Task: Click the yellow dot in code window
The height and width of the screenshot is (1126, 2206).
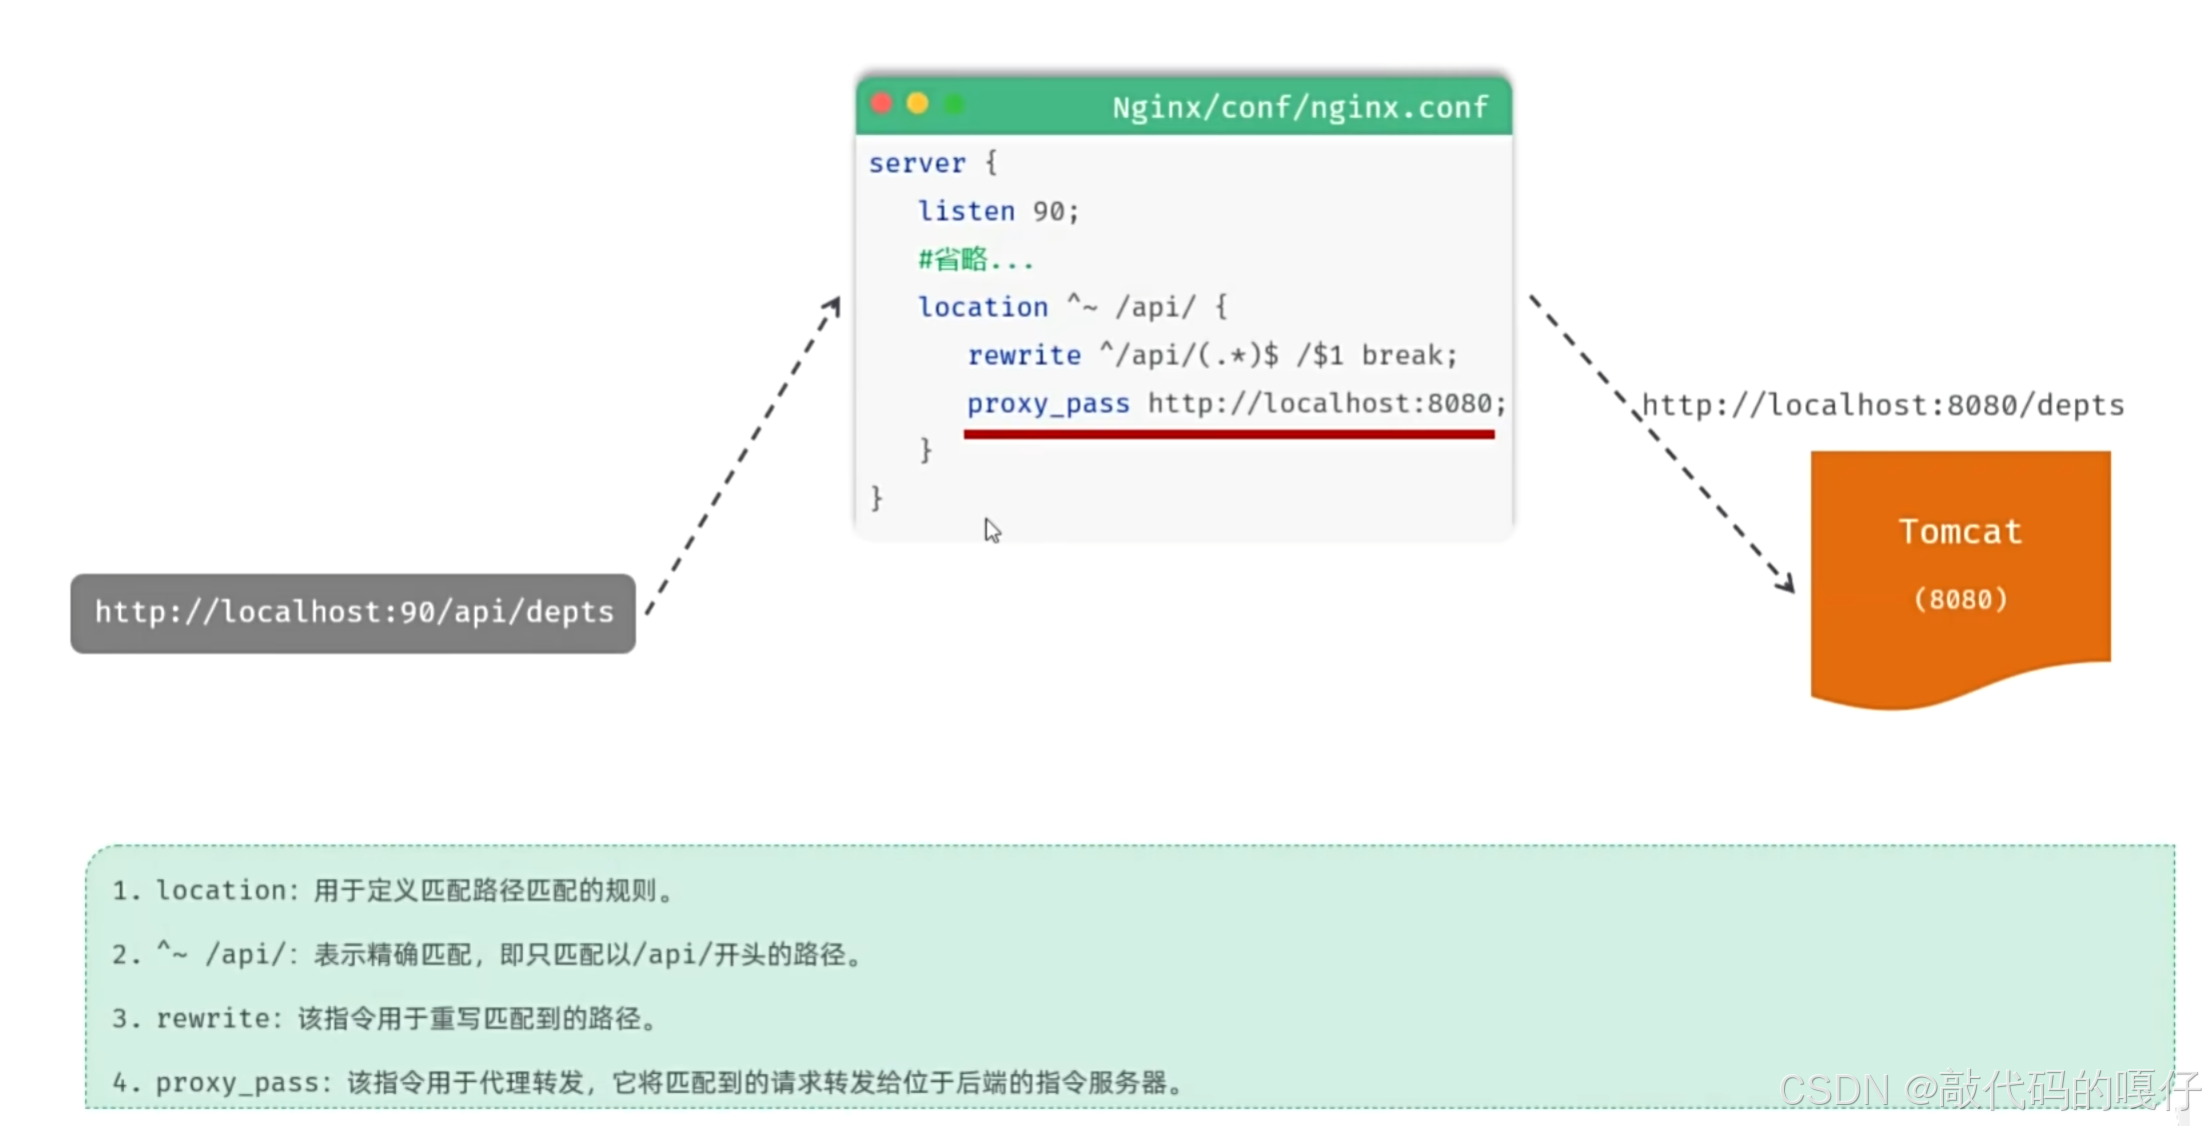Action: [x=917, y=104]
